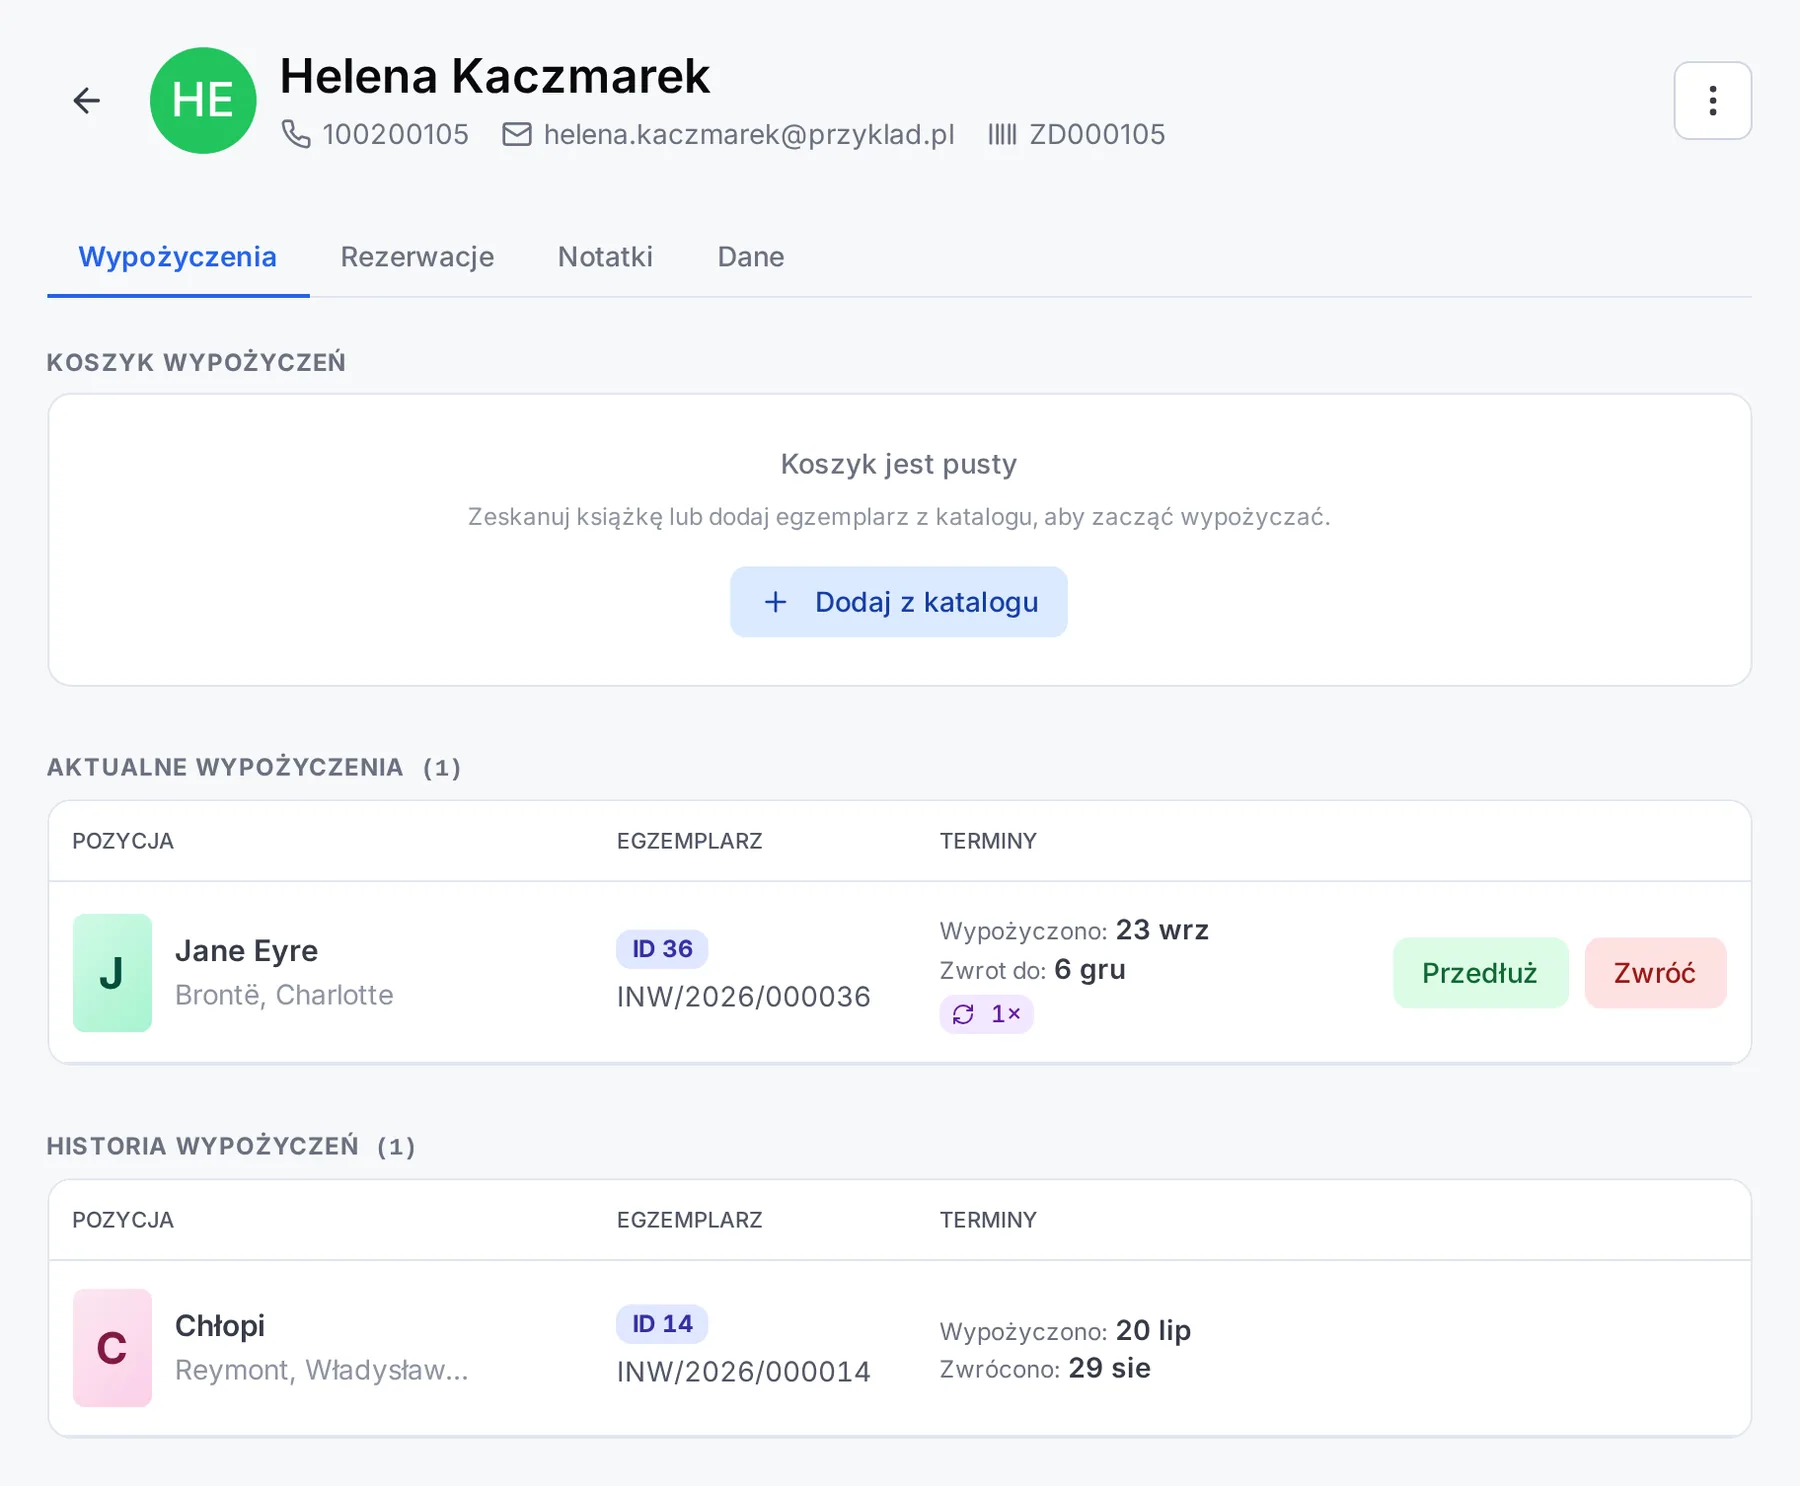The image size is (1800, 1486).
Task: Click the Chłopi C cover thumbnail
Action: (112, 1348)
